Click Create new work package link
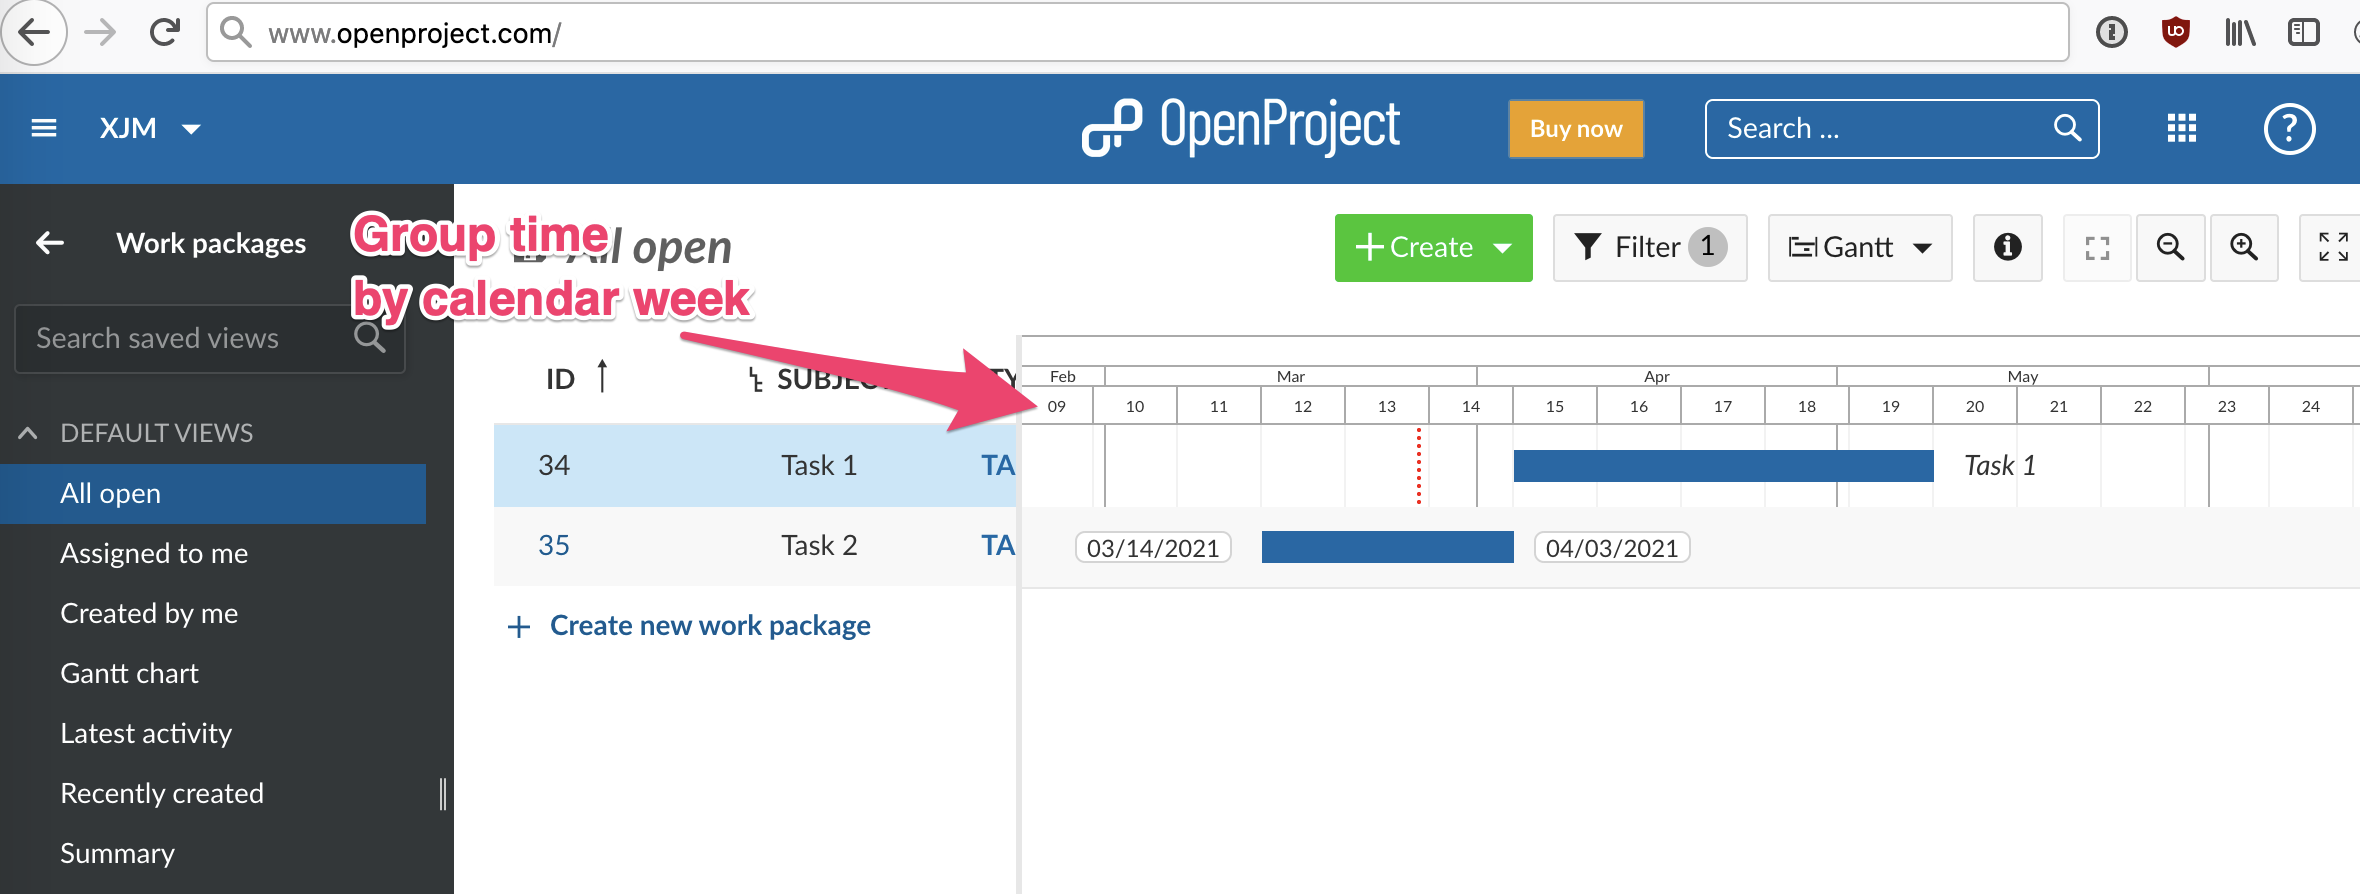Viewport: 2360px width, 894px height. [x=709, y=625]
